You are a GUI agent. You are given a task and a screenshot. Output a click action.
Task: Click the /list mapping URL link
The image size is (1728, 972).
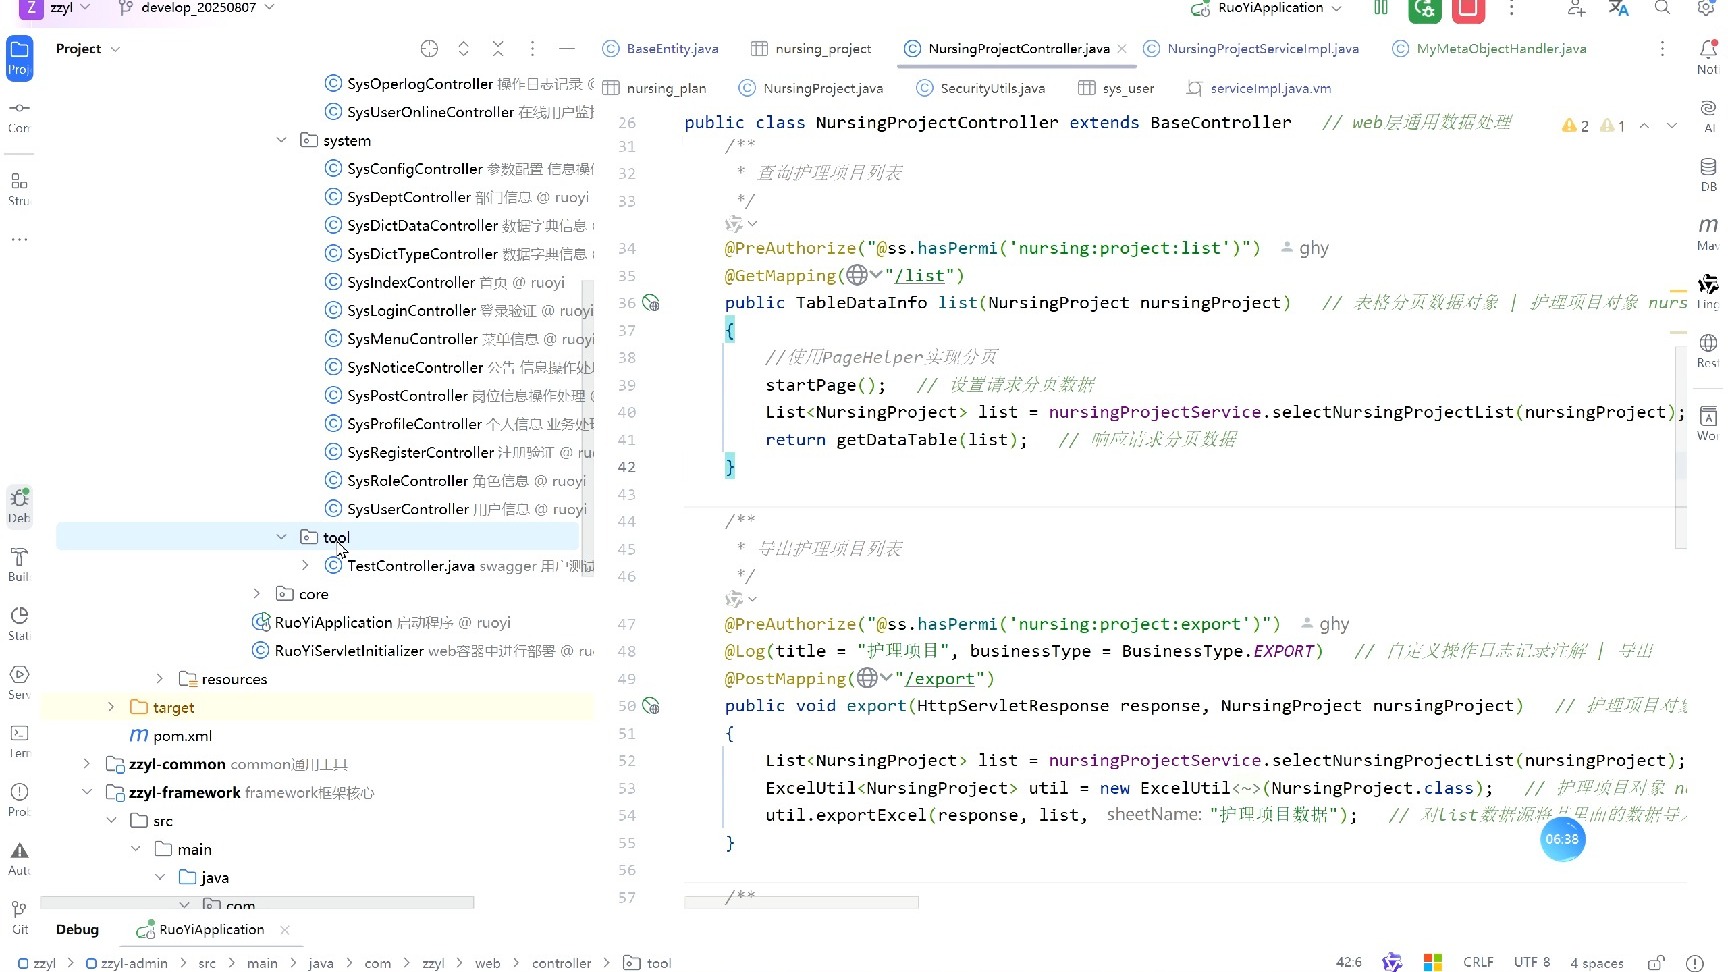click(920, 276)
